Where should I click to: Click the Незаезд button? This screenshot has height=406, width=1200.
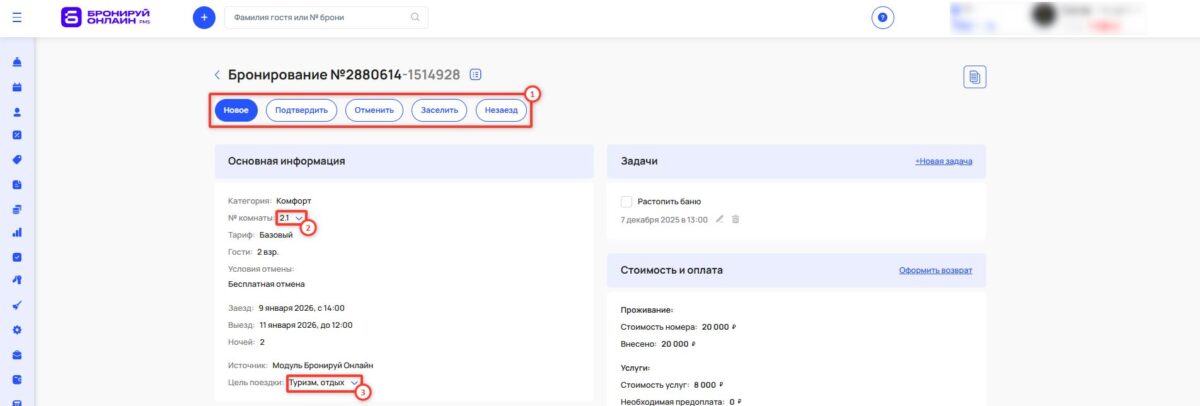501,110
